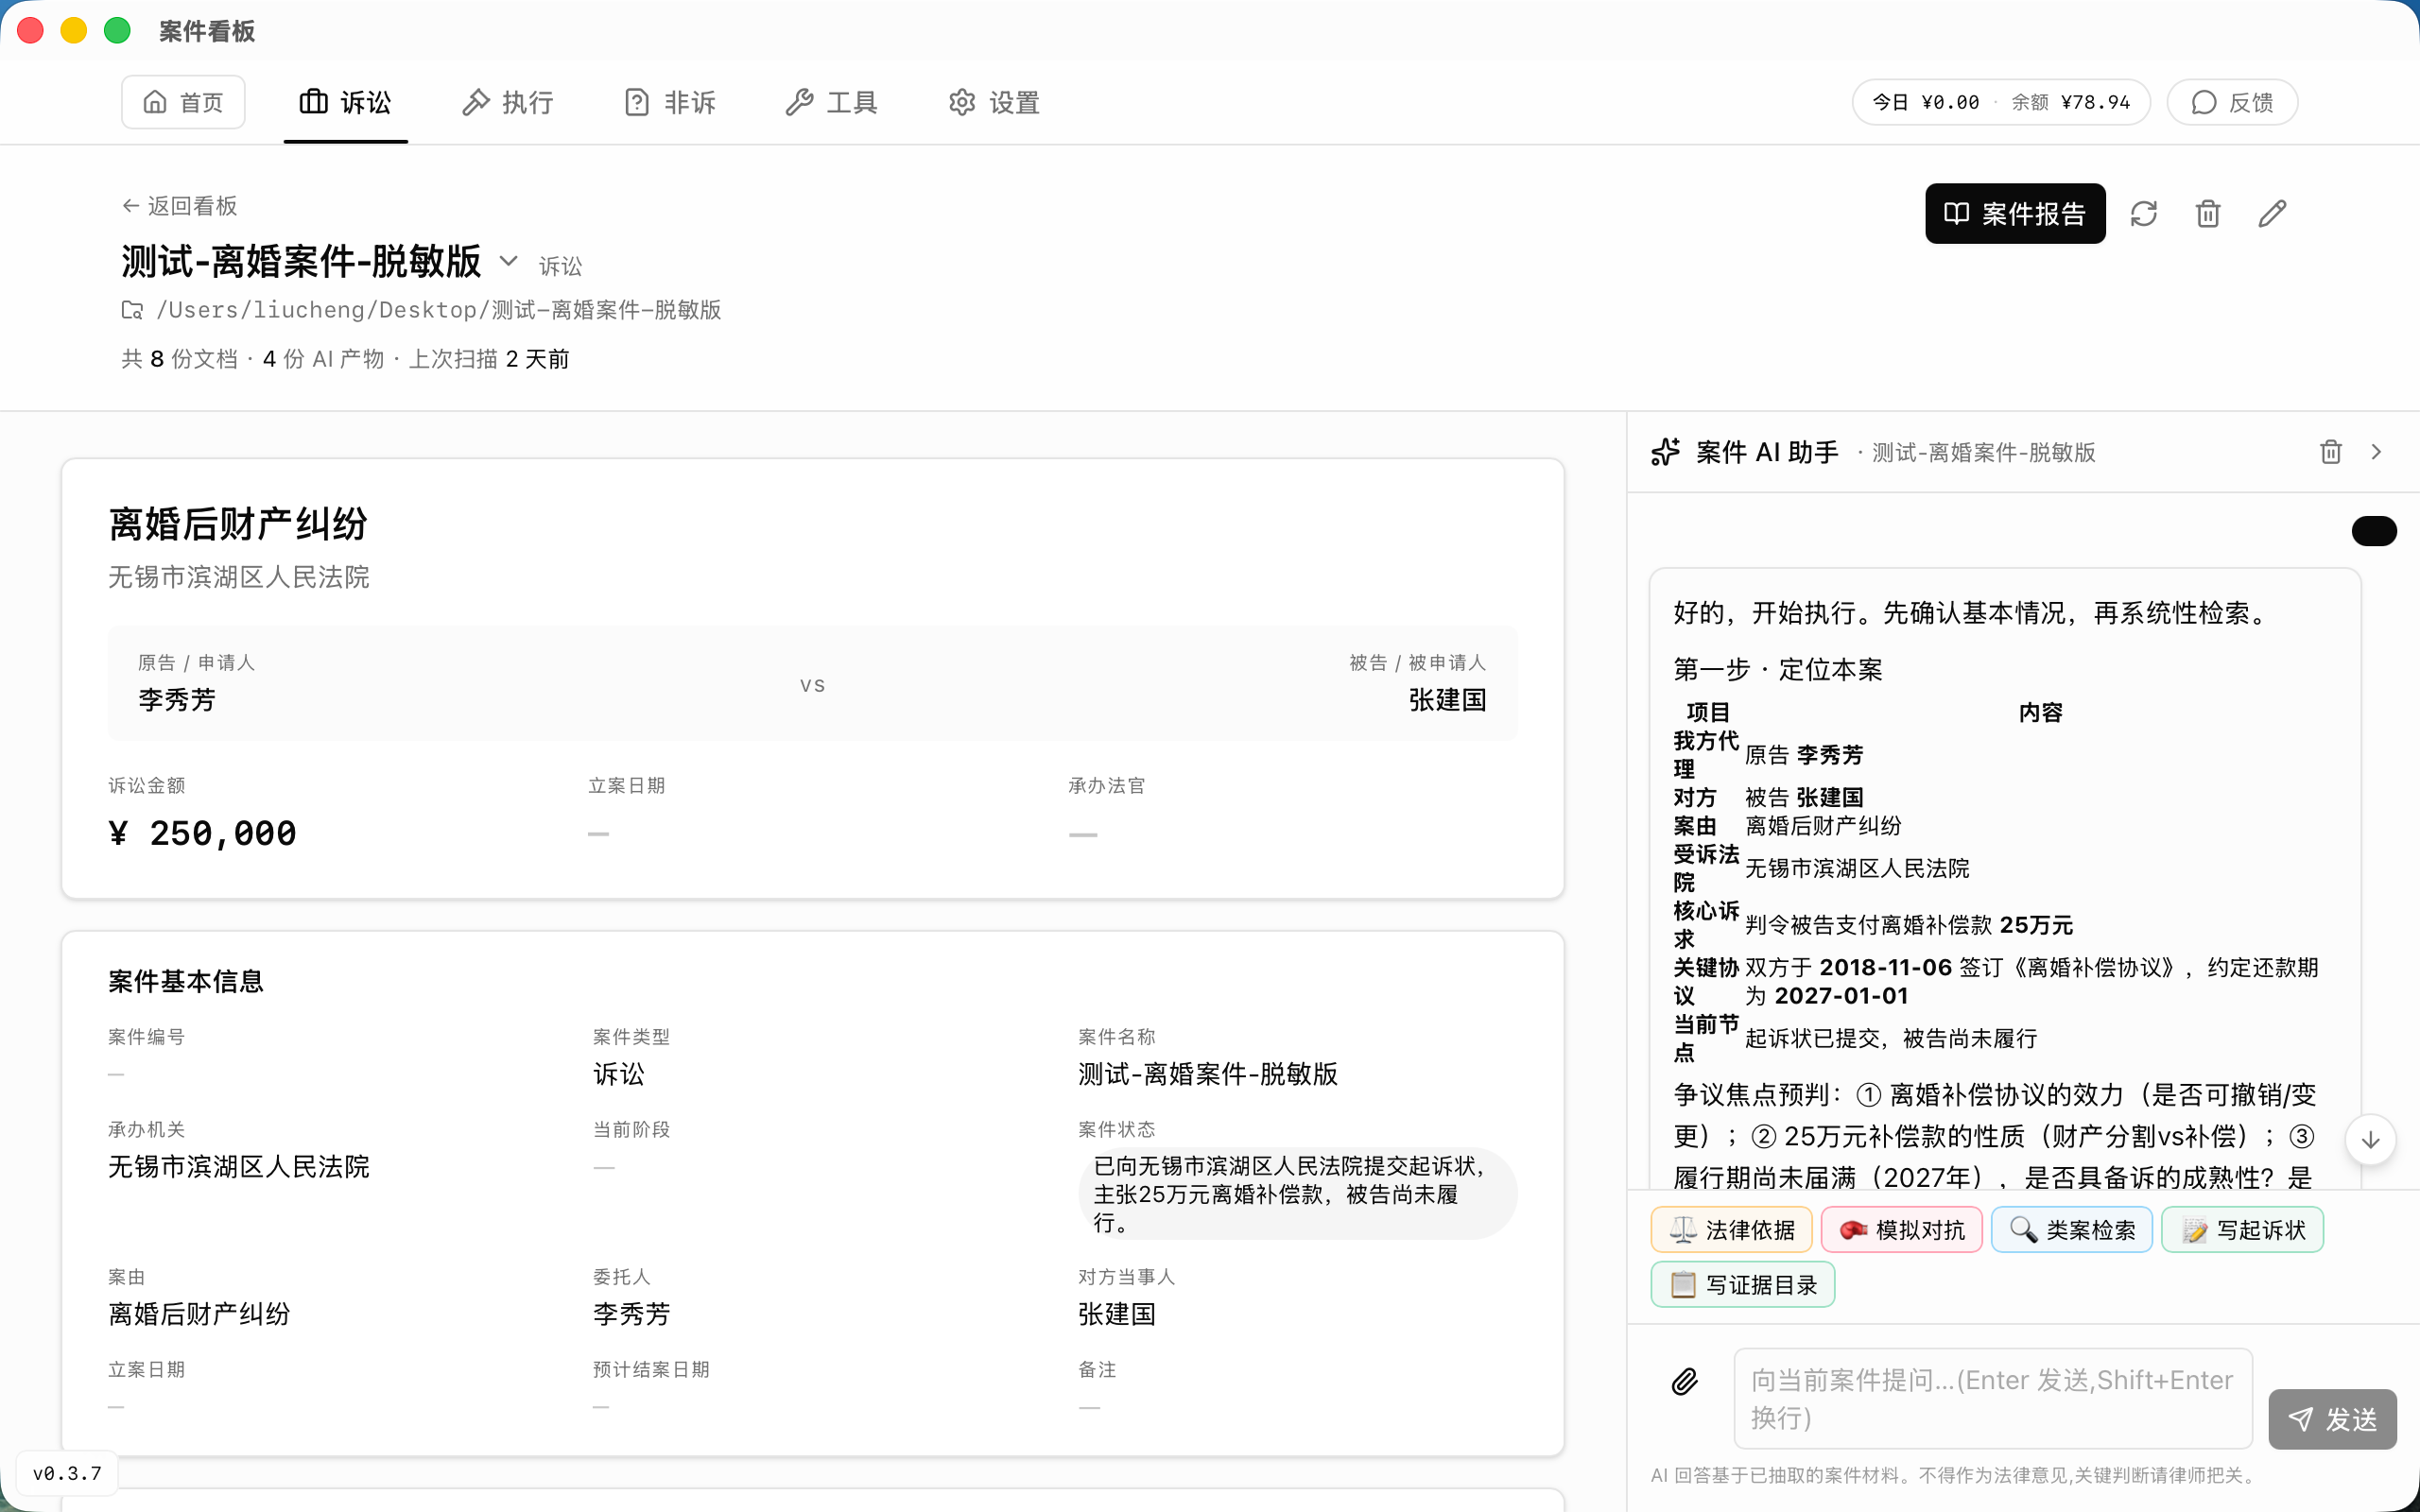Click the delete case trash icon
The width and height of the screenshot is (2420, 1512).
tap(2207, 213)
